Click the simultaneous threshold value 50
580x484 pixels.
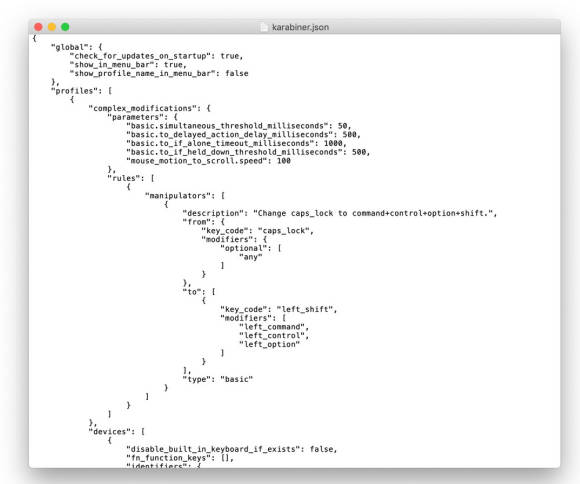click(342, 126)
